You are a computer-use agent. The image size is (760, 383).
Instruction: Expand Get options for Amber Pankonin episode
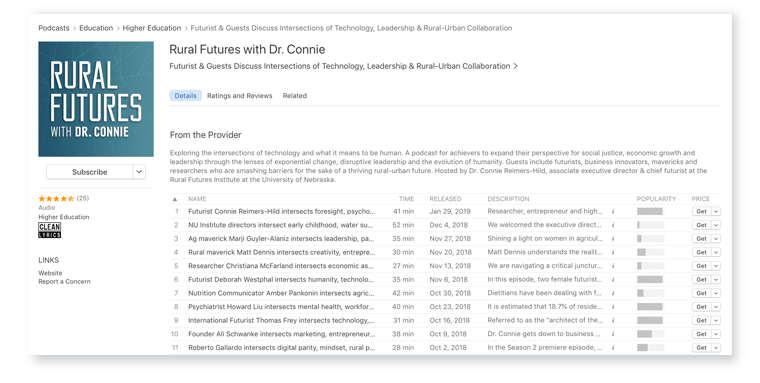(716, 293)
